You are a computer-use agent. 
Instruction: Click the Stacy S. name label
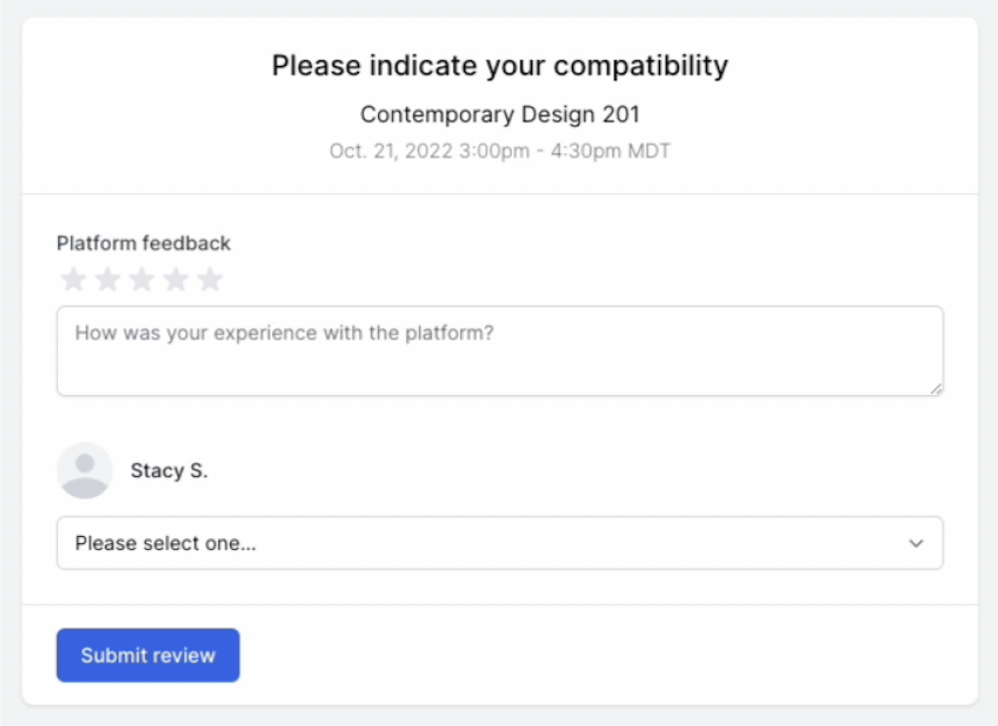pyautogui.click(x=169, y=471)
